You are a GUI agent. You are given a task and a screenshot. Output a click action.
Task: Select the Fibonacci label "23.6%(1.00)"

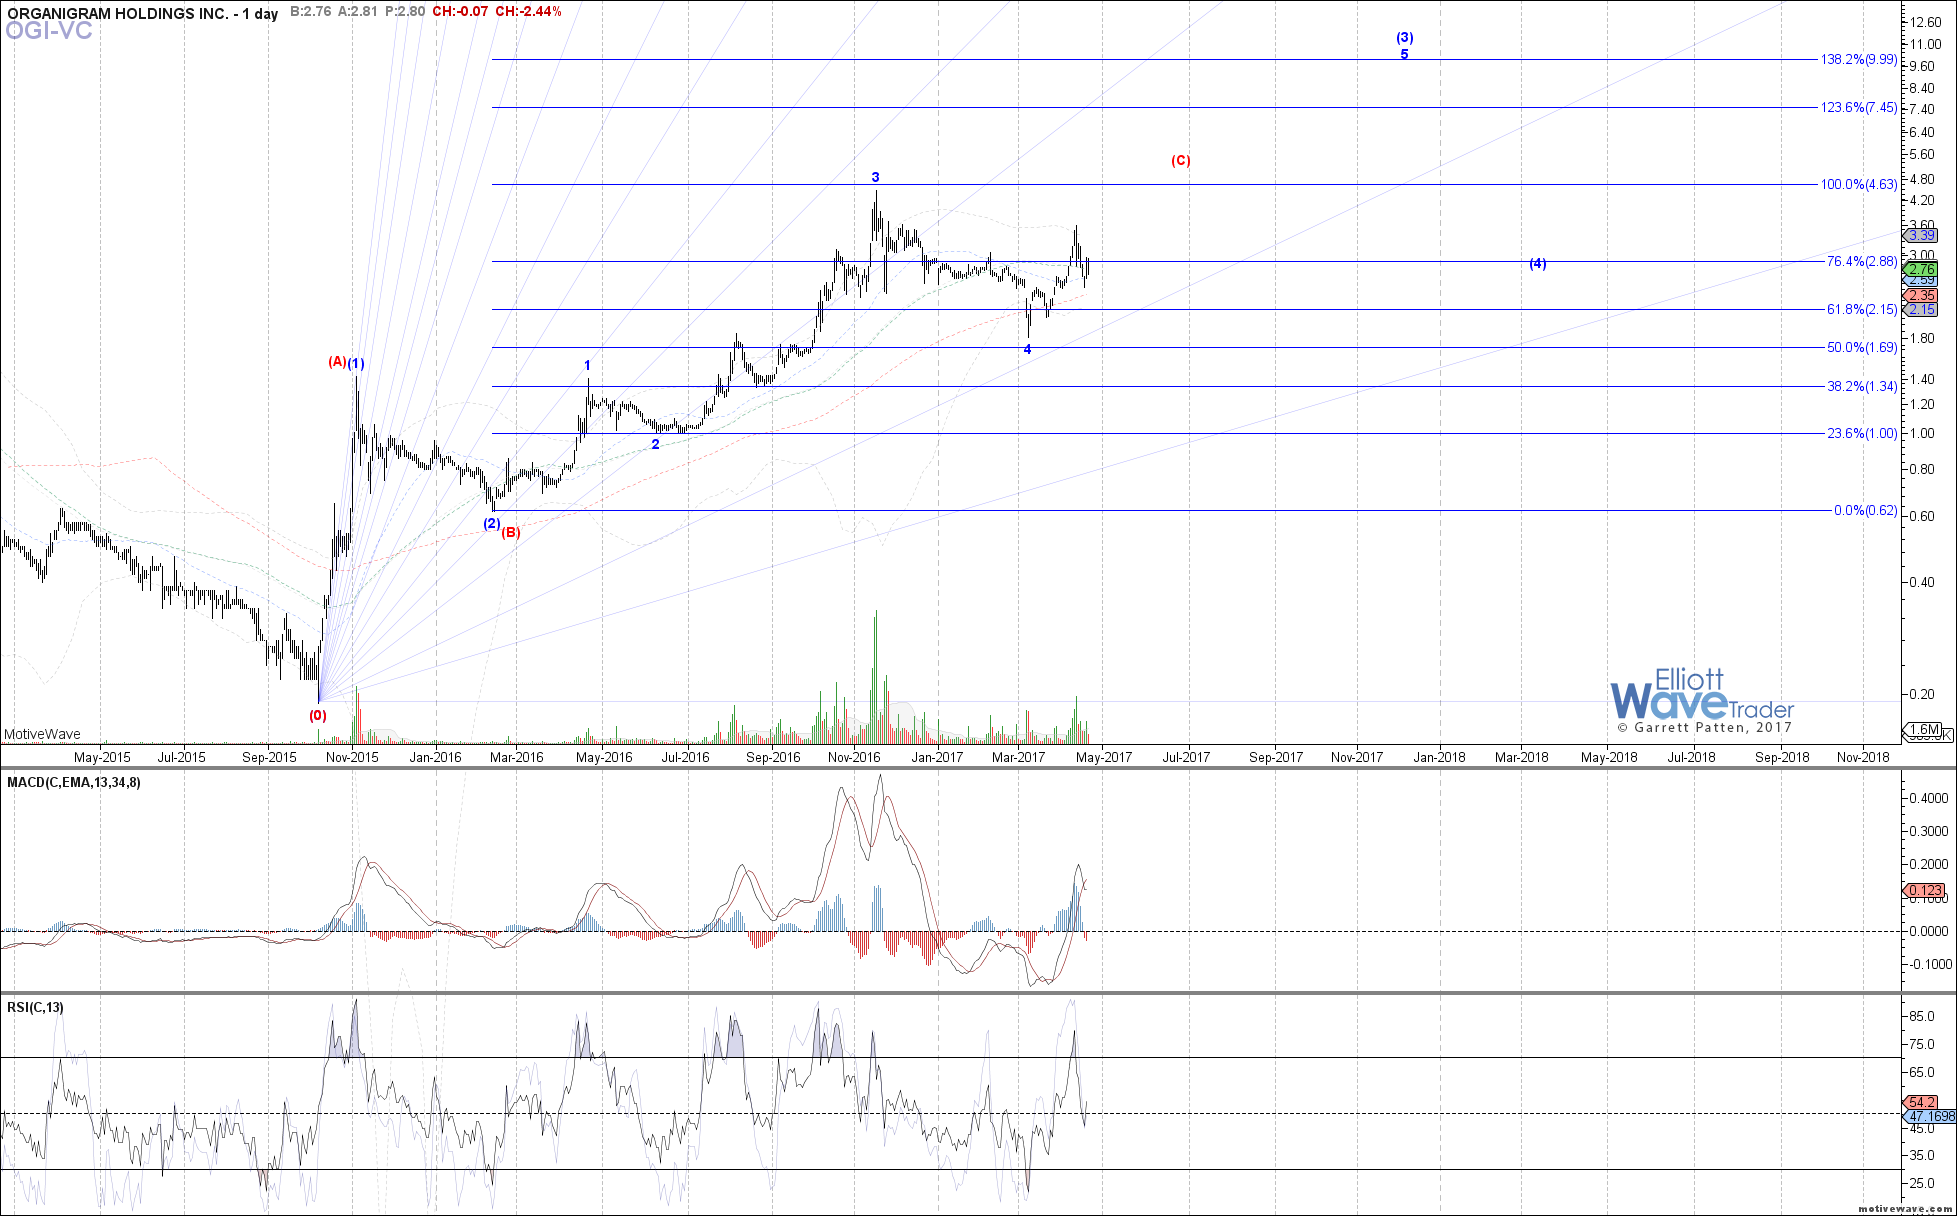tap(1861, 434)
